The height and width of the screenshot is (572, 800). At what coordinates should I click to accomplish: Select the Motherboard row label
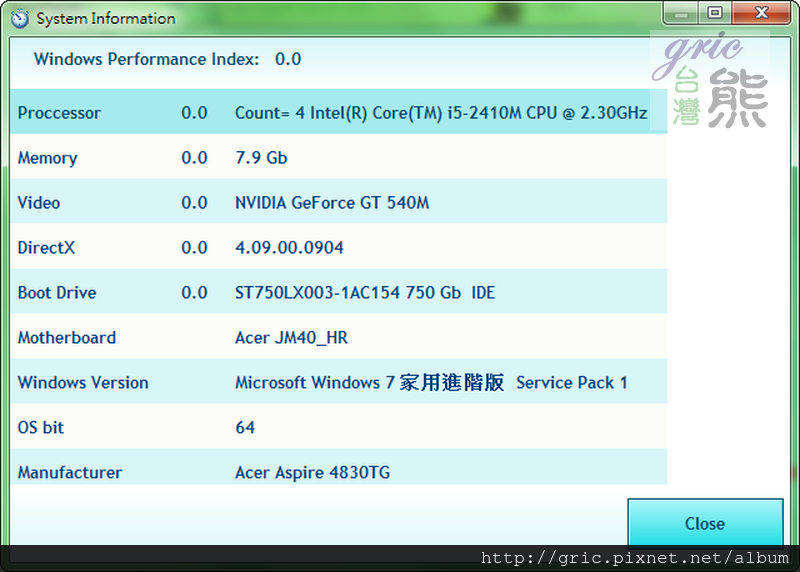[67, 337]
